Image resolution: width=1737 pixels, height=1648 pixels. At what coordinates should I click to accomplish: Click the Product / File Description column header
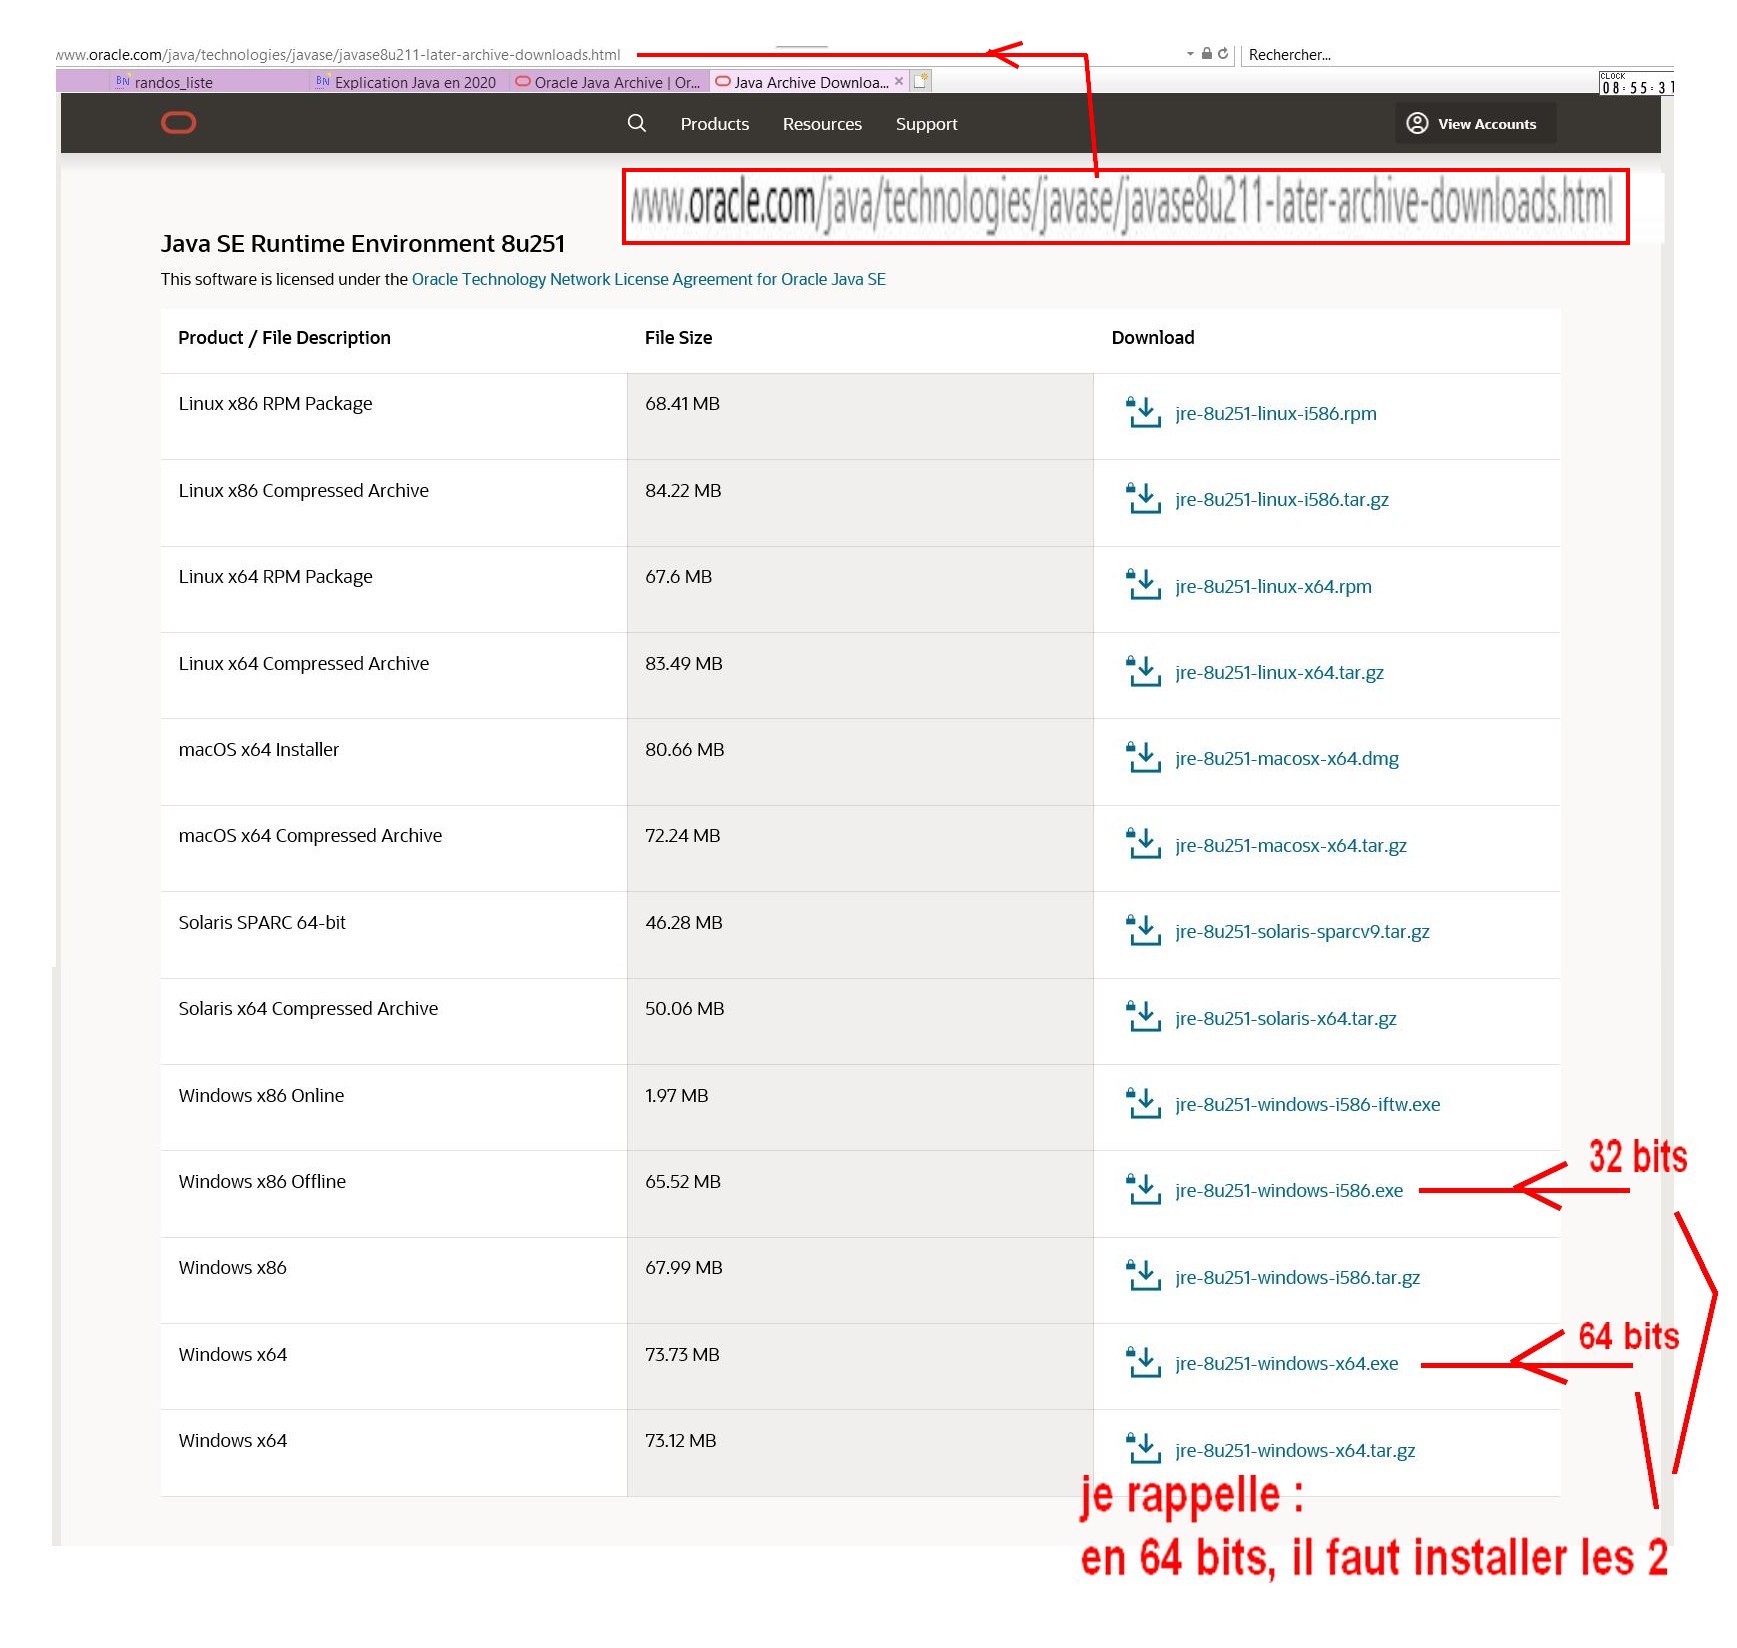[284, 337]
